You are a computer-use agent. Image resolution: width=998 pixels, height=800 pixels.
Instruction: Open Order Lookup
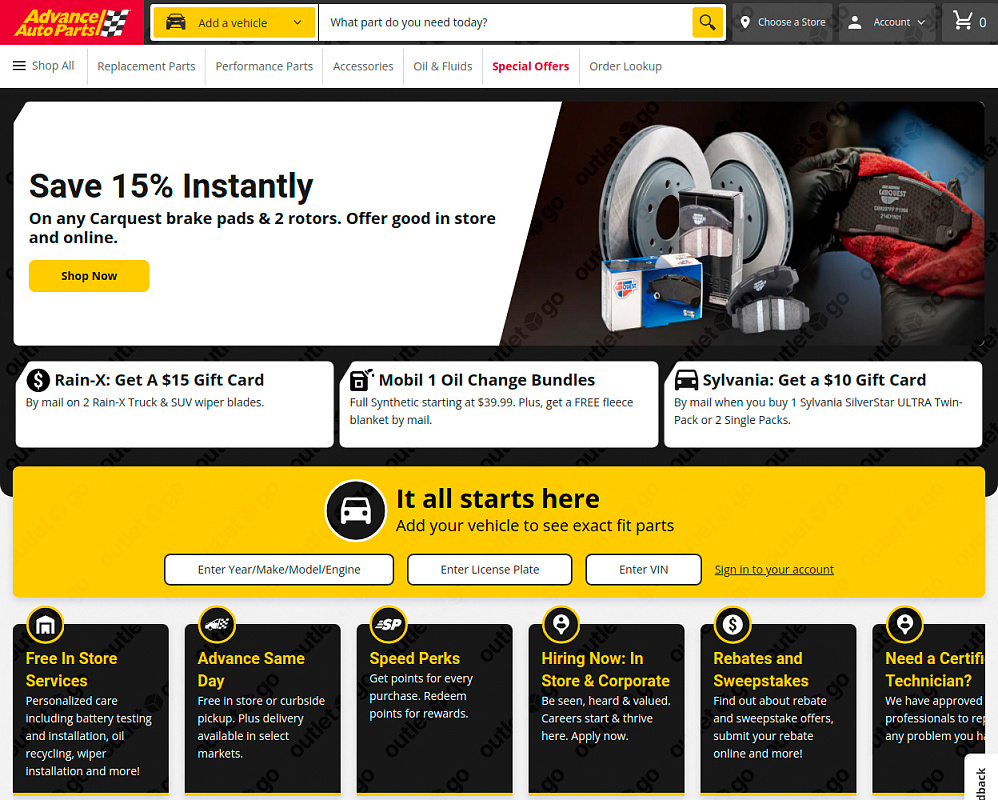pyautogui.click(x=626, y=66)
